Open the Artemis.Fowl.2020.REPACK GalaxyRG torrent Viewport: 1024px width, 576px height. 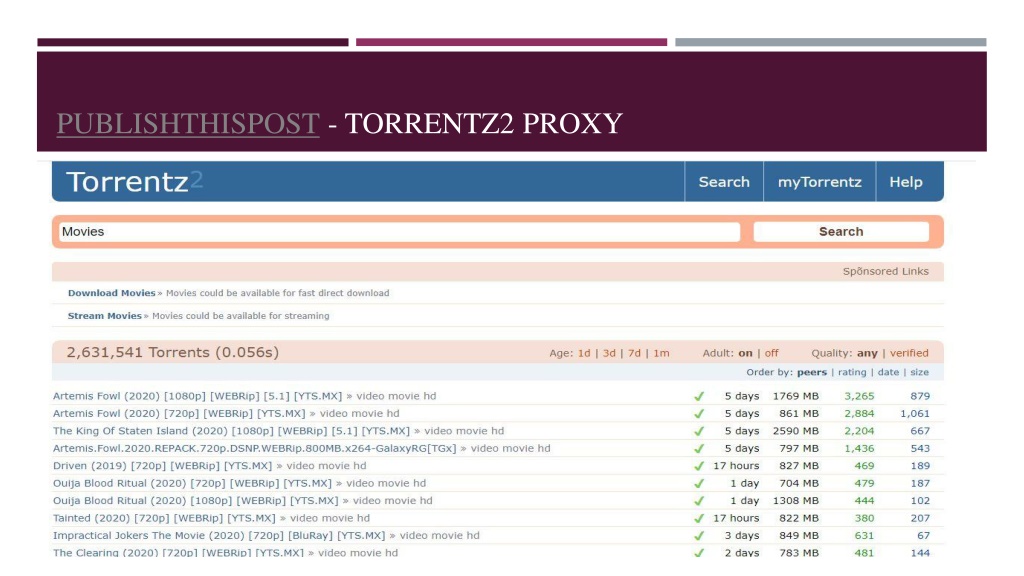tap(255, 449)
